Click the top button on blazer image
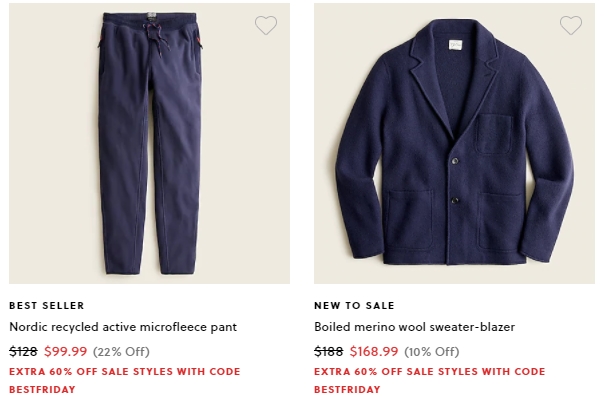605x397 pixels. click(x=455, y=161)
